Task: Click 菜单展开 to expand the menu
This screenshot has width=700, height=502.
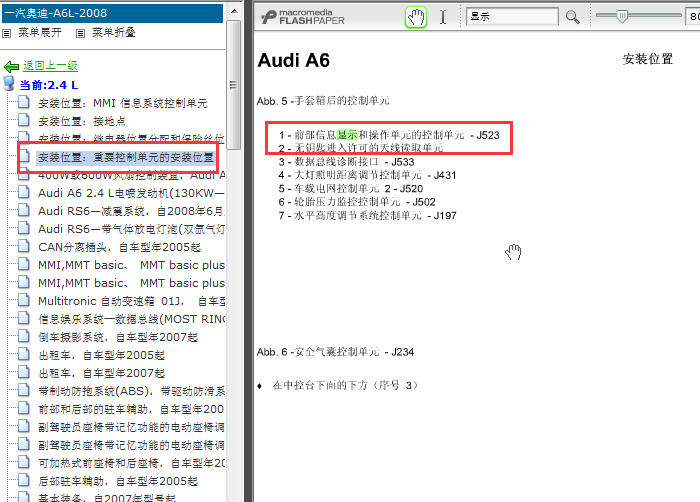Action: point(40,33)
